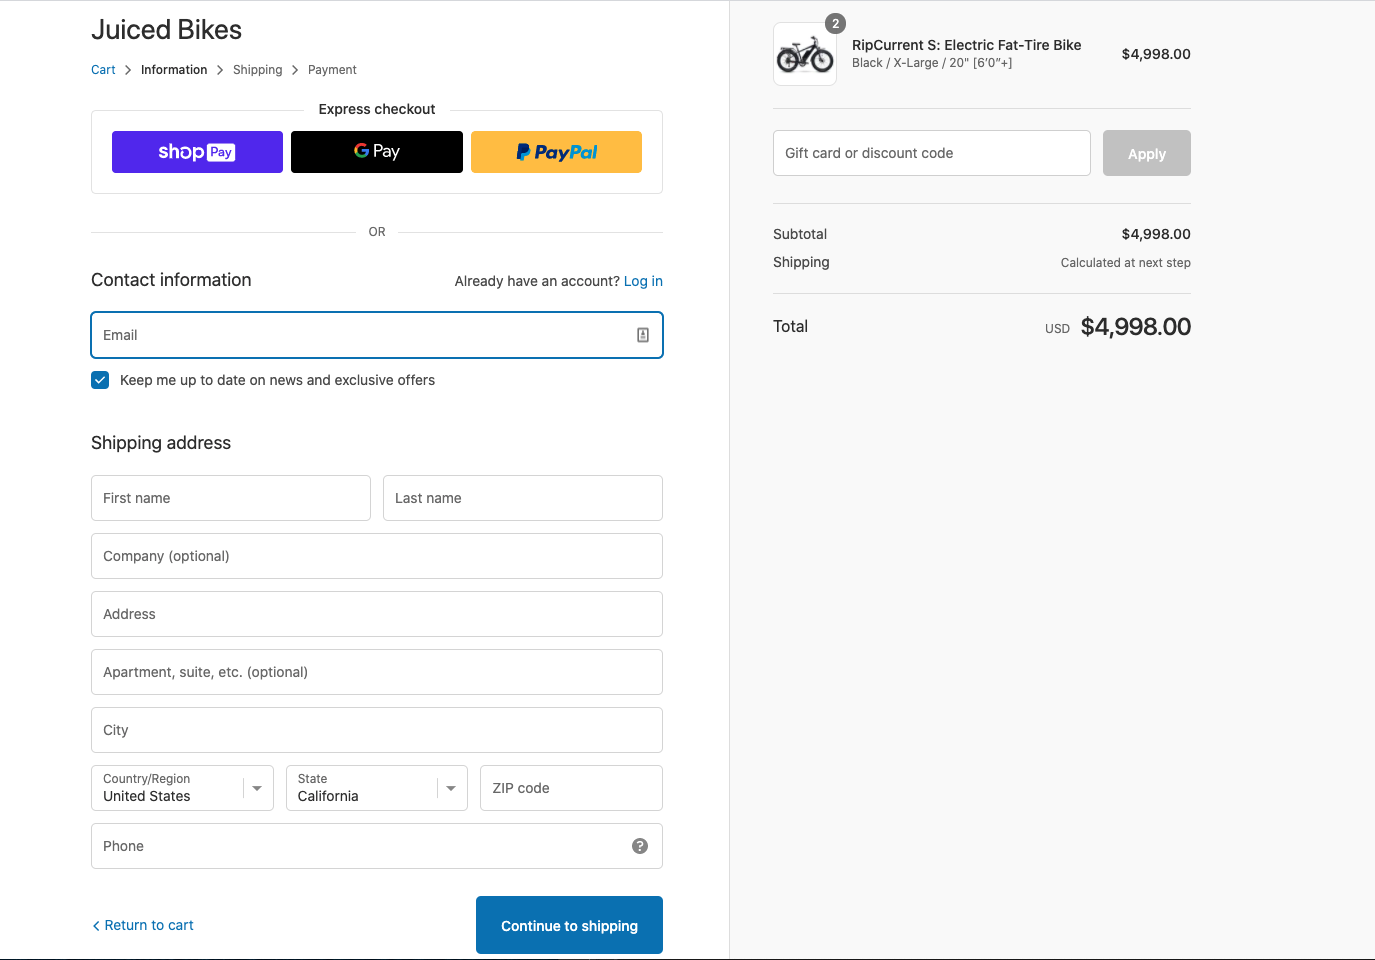The width and height of the screenshot is (1375, 960).
Task: Focus the First name field
Action: pyautogui.click(x=231, y=498)
